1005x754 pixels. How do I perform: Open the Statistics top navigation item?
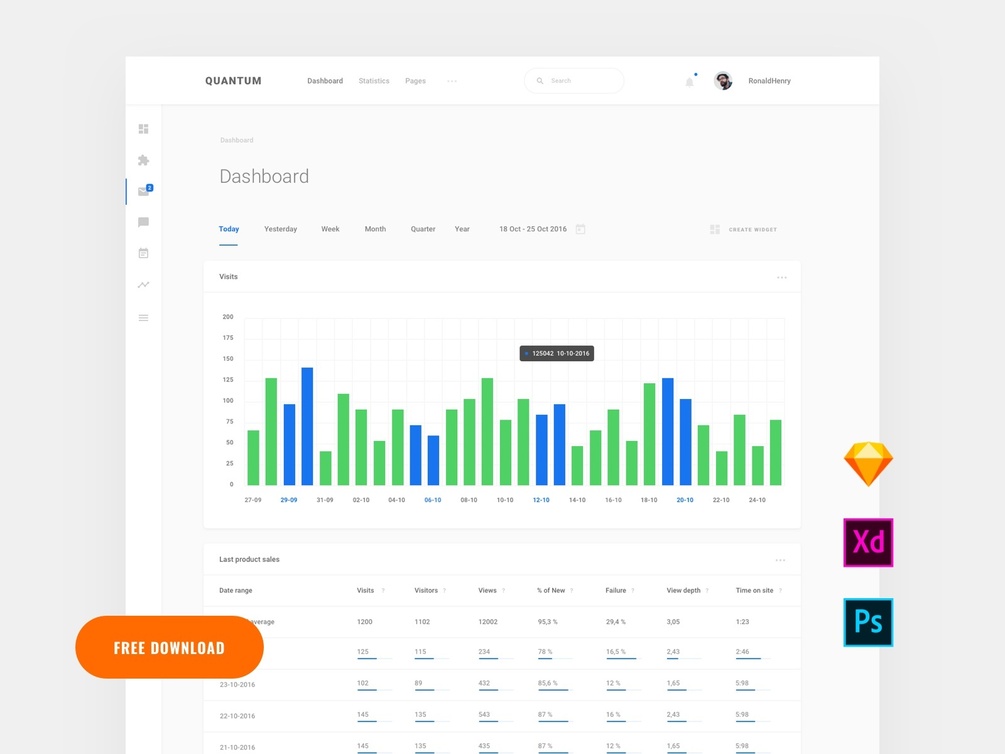click(x=374, y=81)
